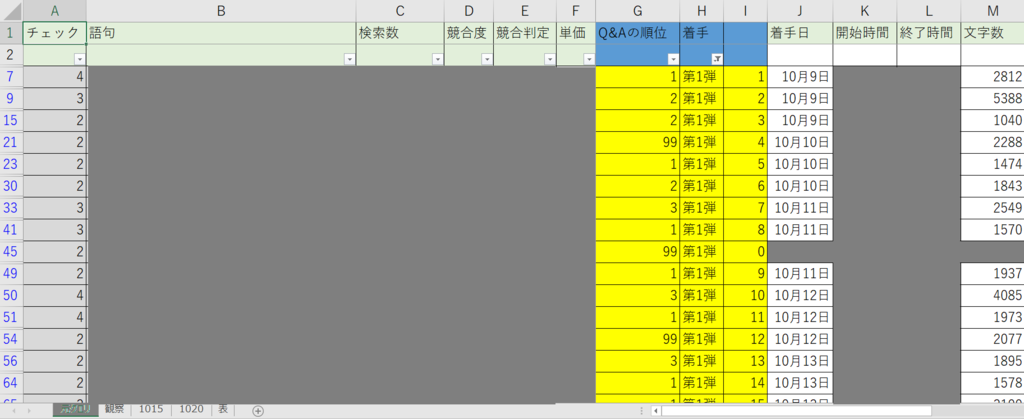
Task: Click the 競合度 header cell
Action: pos(469,33)
